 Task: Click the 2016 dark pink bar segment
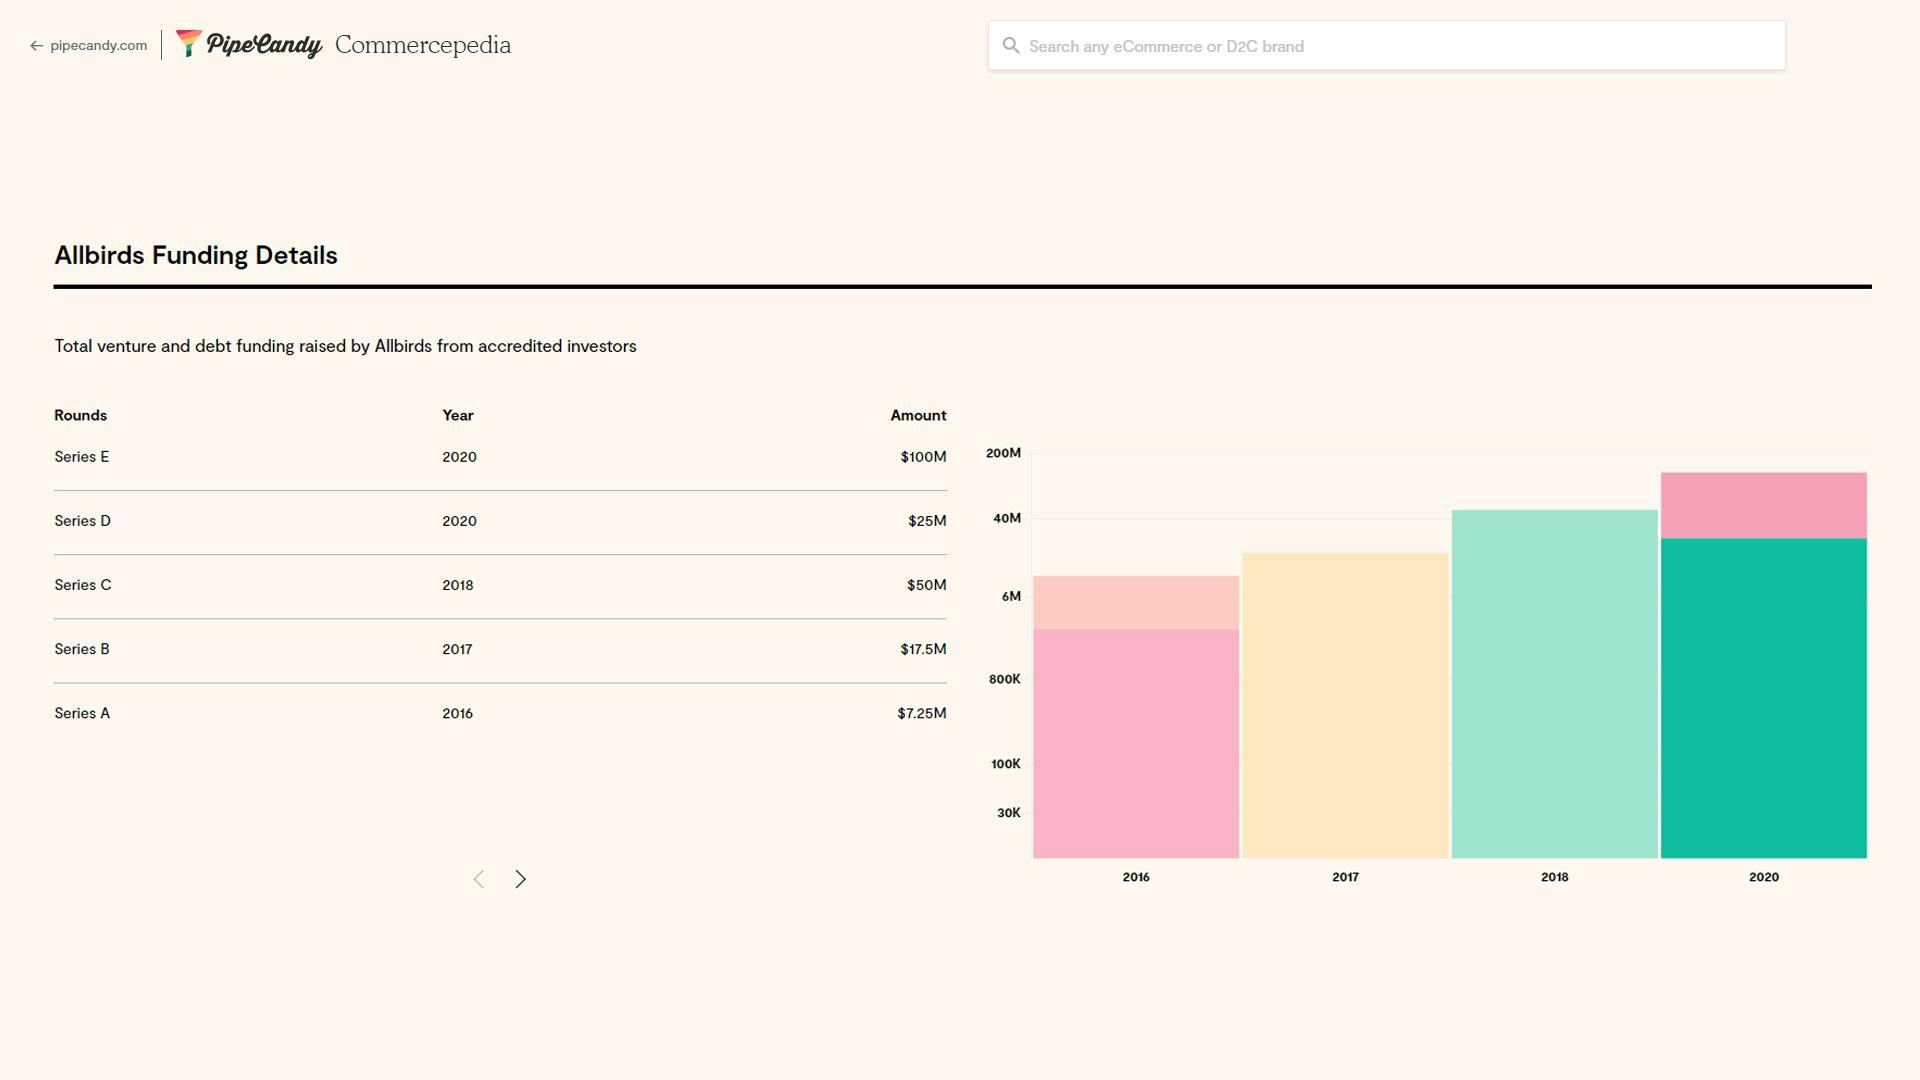(x=1136, y=743)
